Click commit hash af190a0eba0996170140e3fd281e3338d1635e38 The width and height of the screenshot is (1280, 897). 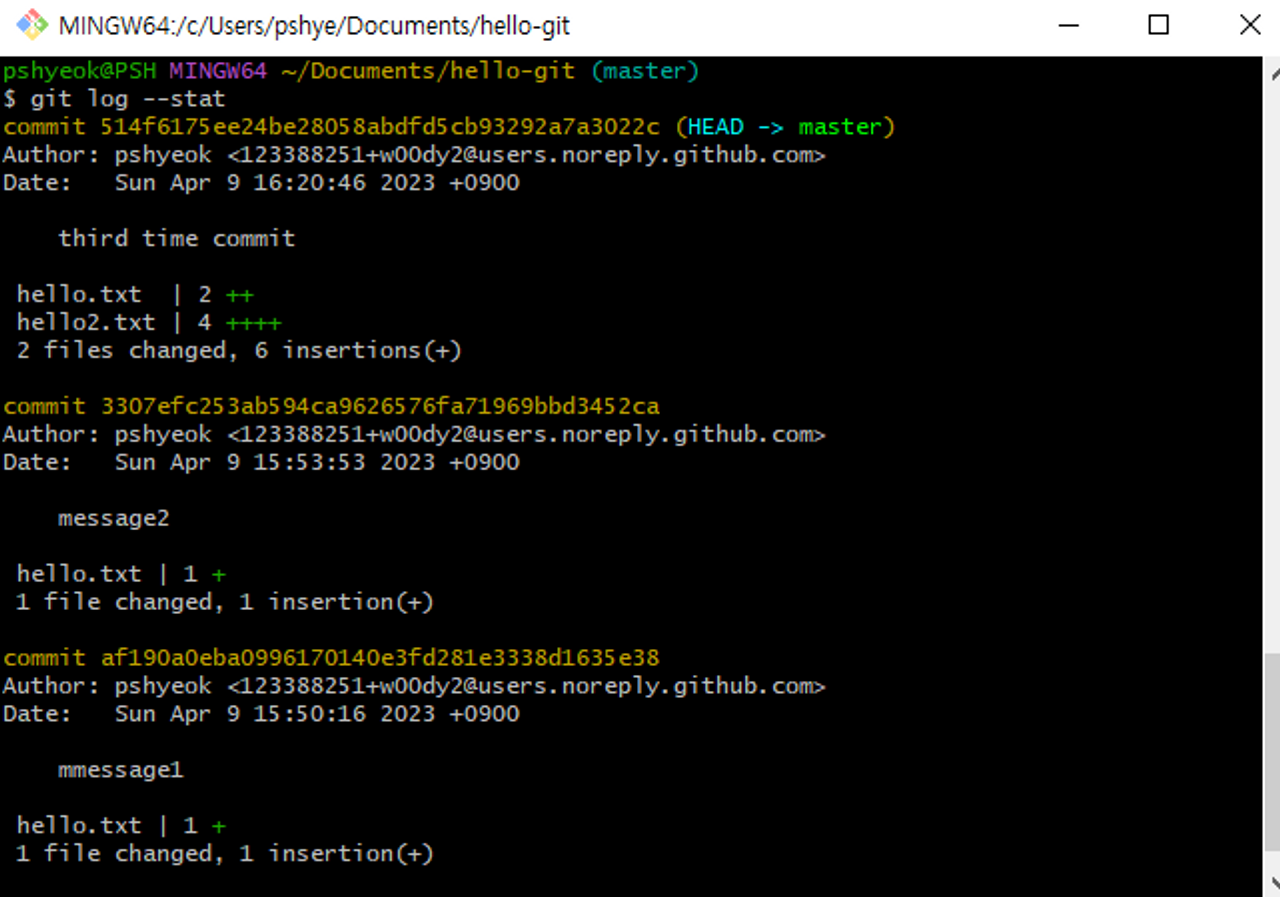(380, 658)
